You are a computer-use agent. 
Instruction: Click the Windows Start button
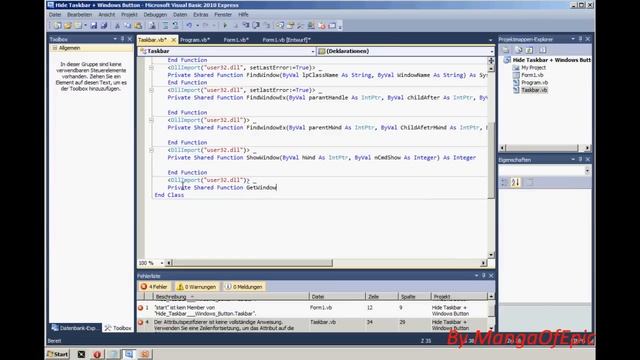click(x=58, y=354)
